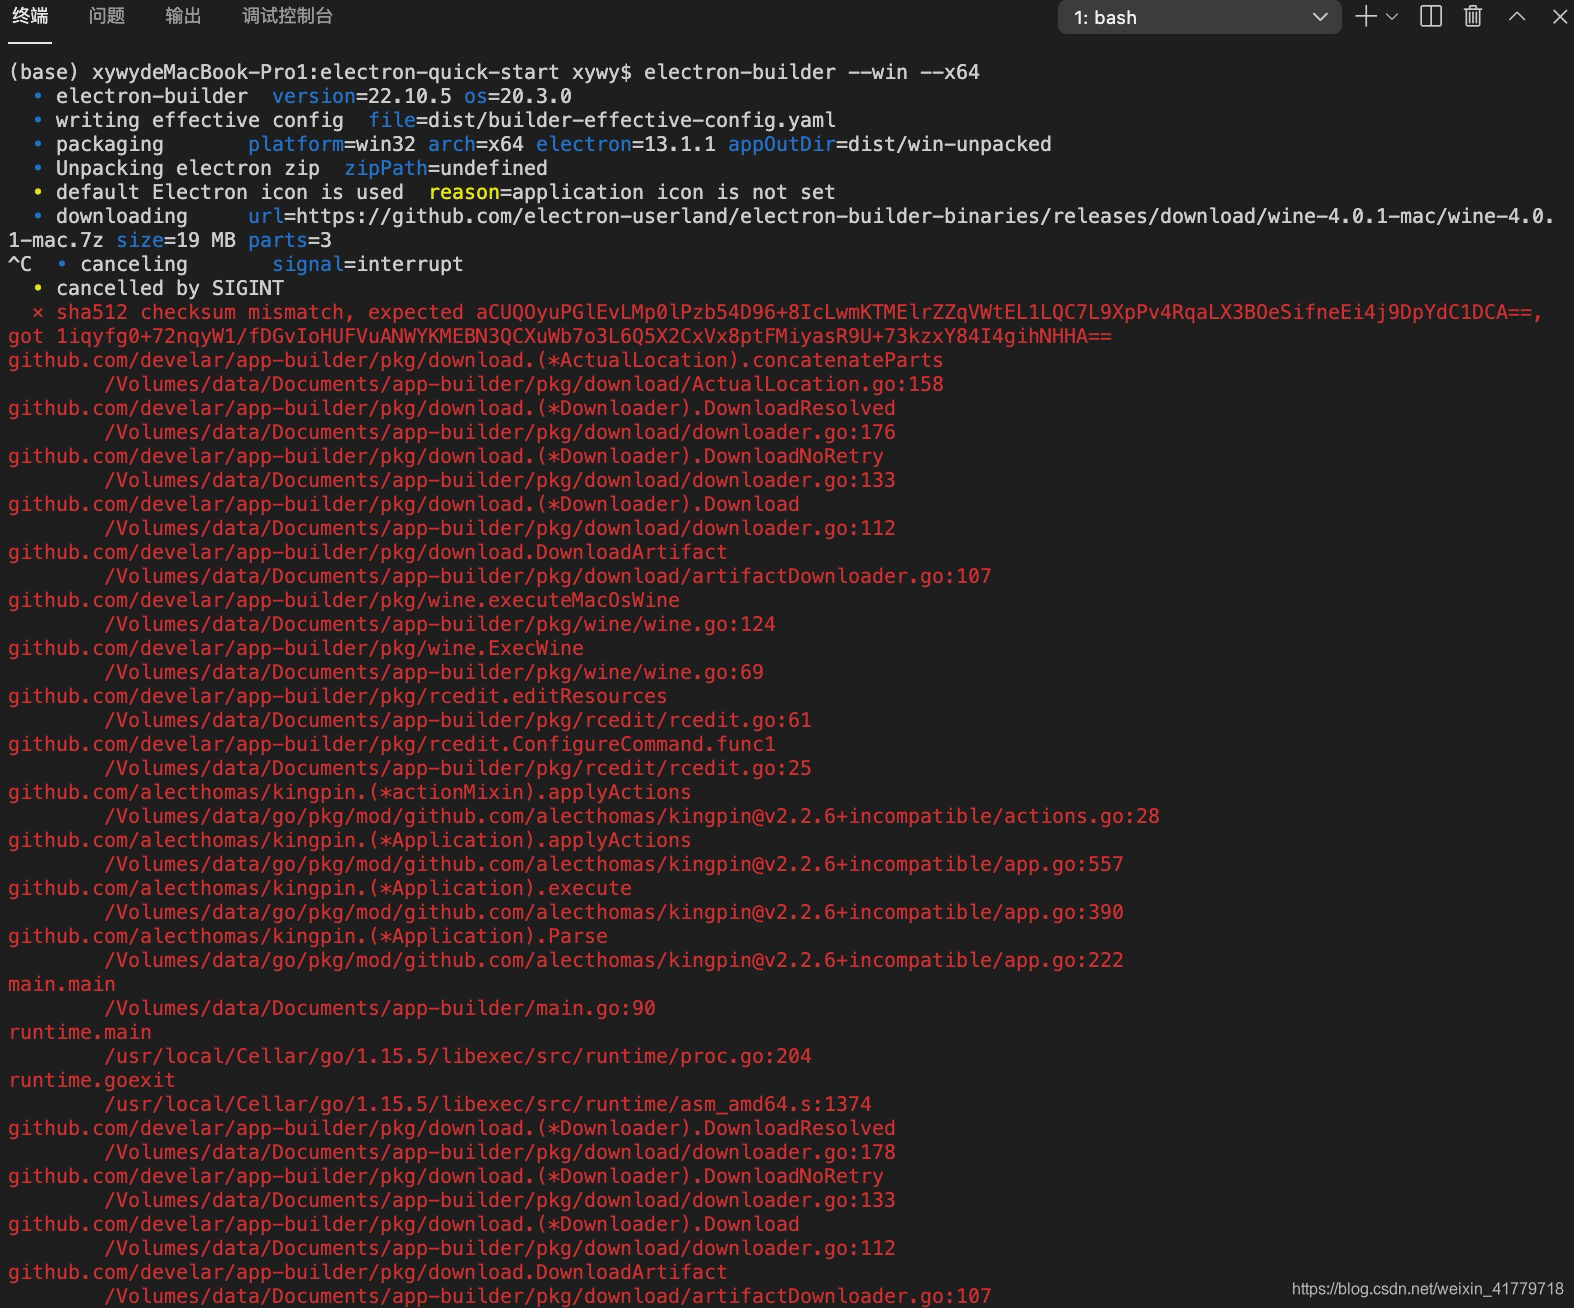
Task: Open the '1: bash' terminal selector dropdown
Action: (1199, 17)
